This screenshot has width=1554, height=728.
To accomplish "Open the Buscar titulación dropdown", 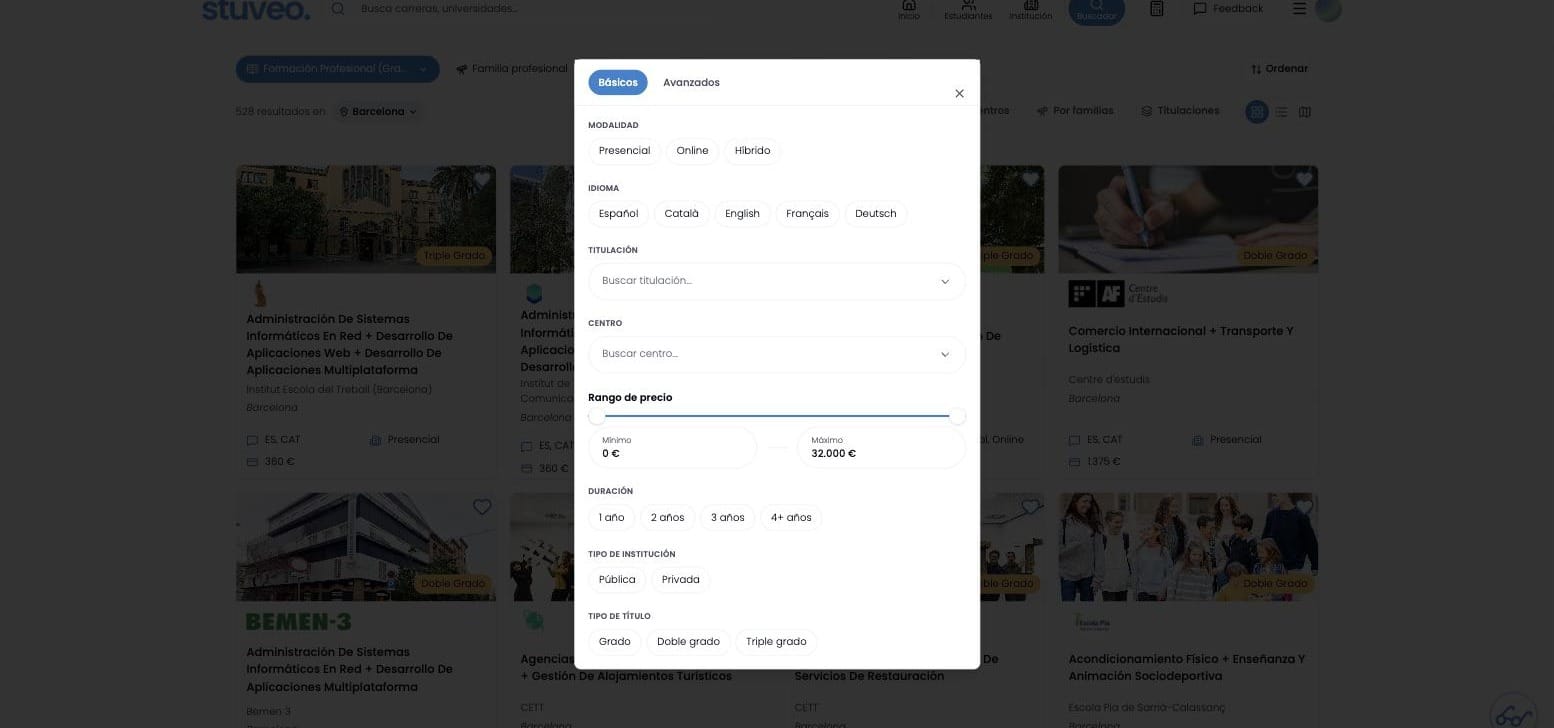I will pos(776,281).
